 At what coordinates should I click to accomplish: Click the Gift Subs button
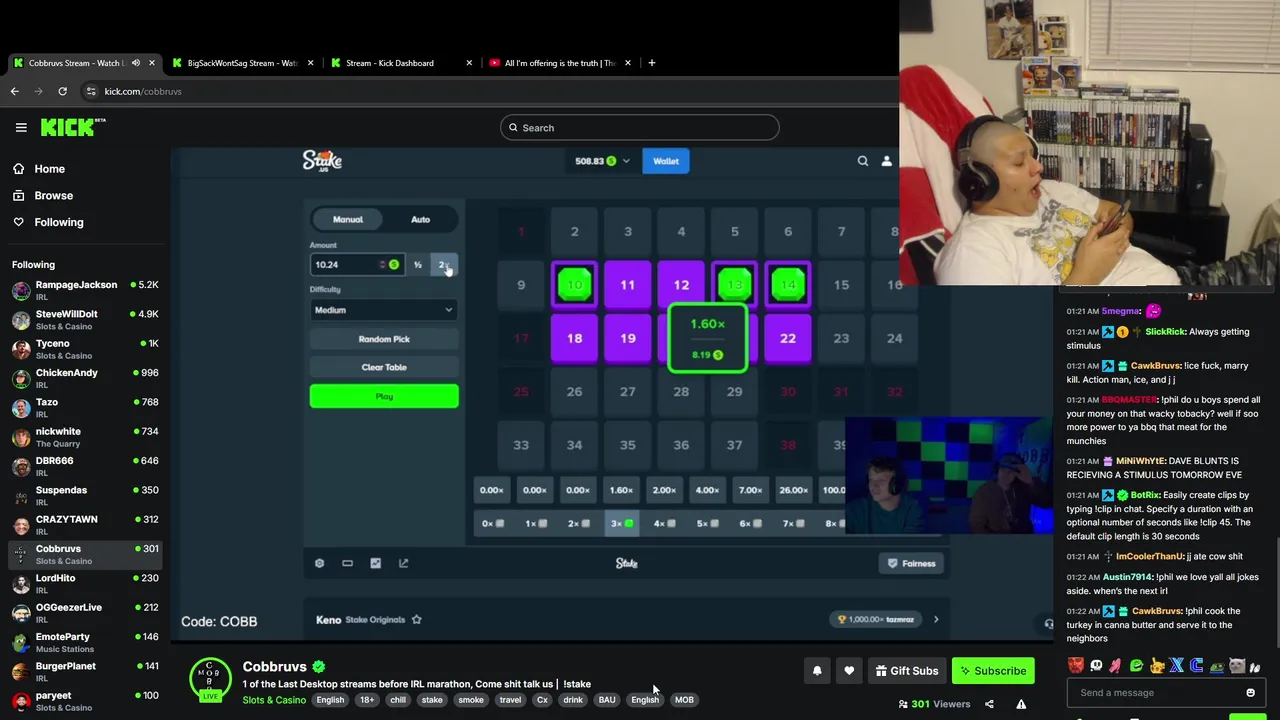[x=907, y=671]
